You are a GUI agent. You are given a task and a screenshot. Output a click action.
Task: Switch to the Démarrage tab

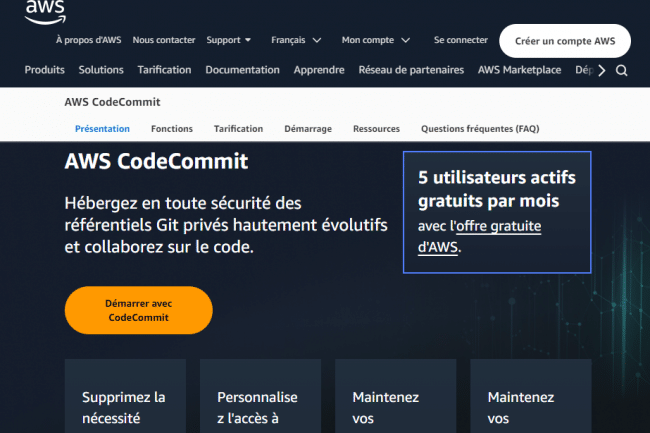(308, 129)
